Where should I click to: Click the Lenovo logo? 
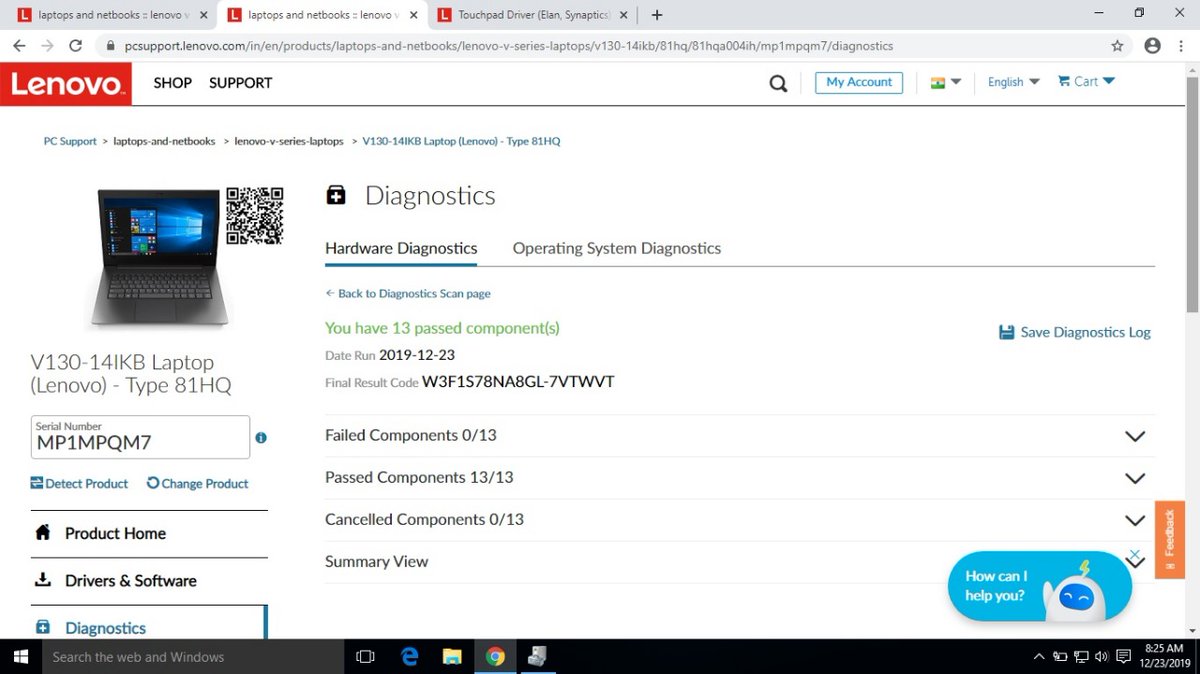[x=66, y=84]
